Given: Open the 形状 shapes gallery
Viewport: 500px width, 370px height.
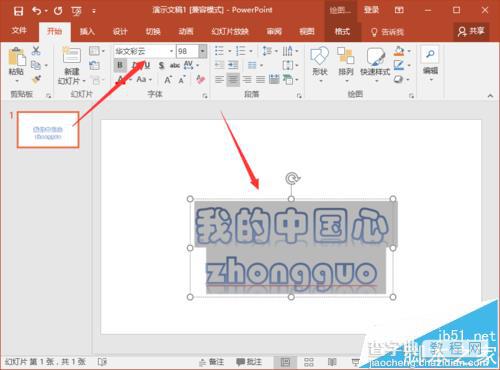Looking at the screenshot, I should pos(320,65).
